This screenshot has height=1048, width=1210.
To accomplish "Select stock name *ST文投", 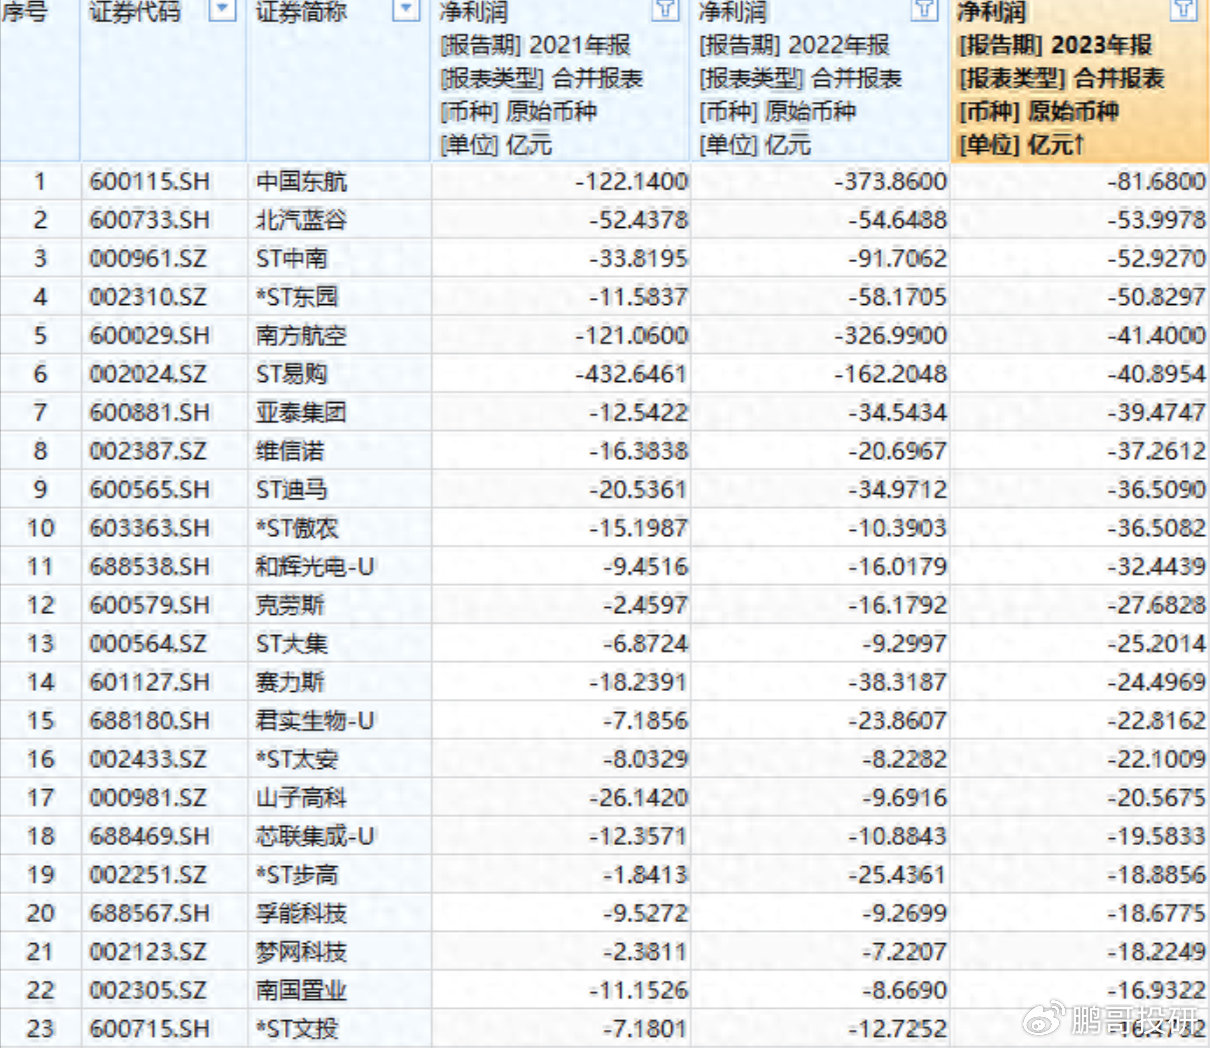I will pyautogui.click(x=297, y=1028).
